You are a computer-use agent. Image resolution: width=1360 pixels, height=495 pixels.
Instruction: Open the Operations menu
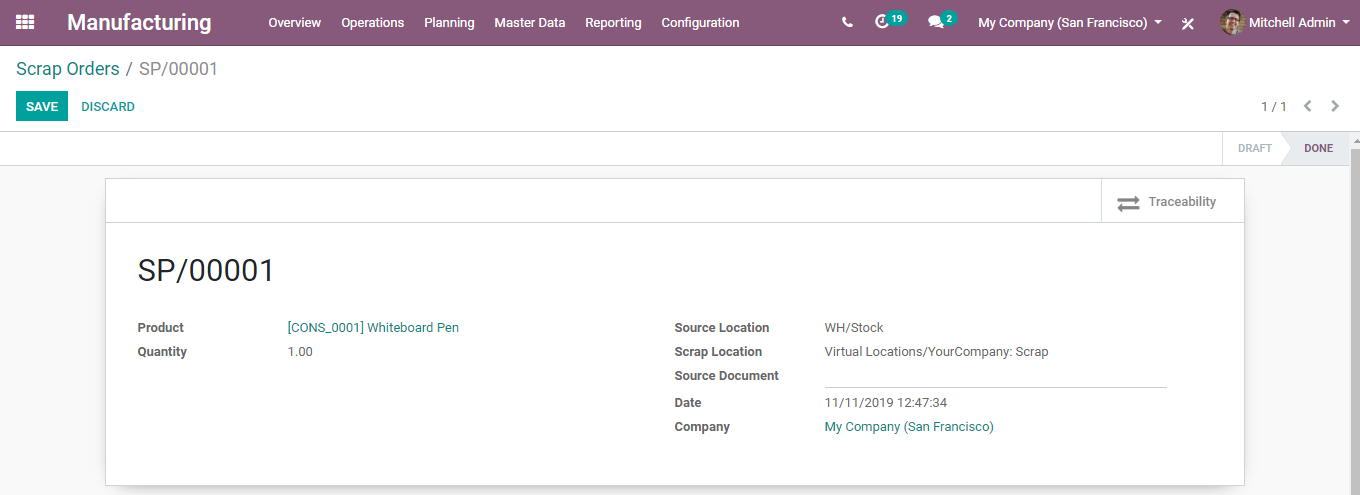[373, 22]
